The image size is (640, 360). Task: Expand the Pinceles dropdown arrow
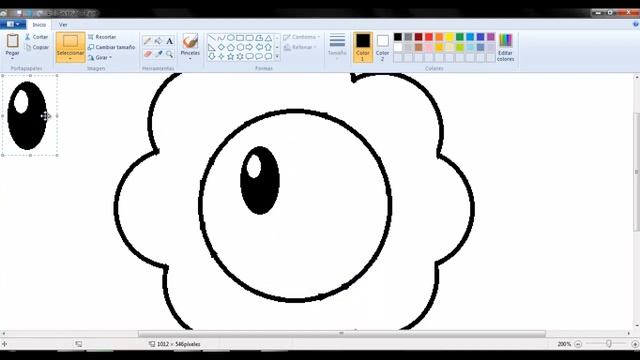(x=190, y=59)
